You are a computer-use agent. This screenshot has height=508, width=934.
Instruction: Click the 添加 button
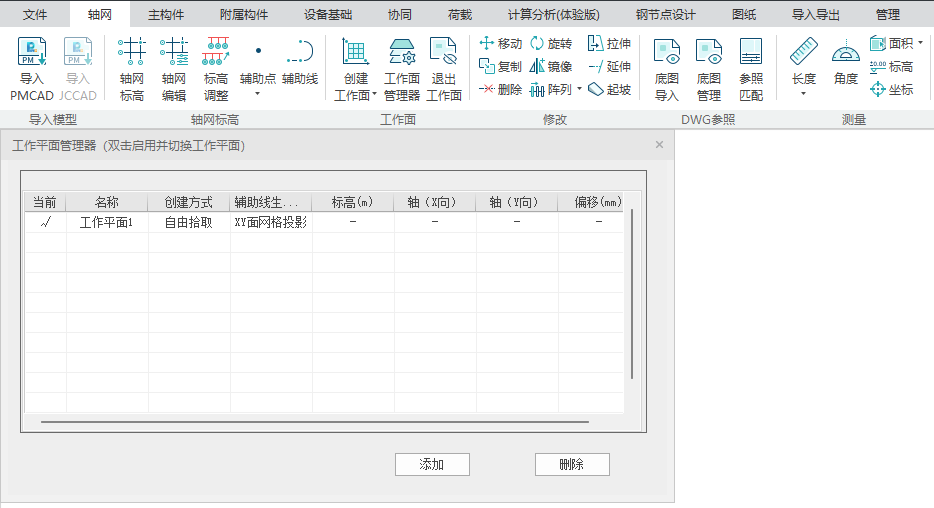432,464
